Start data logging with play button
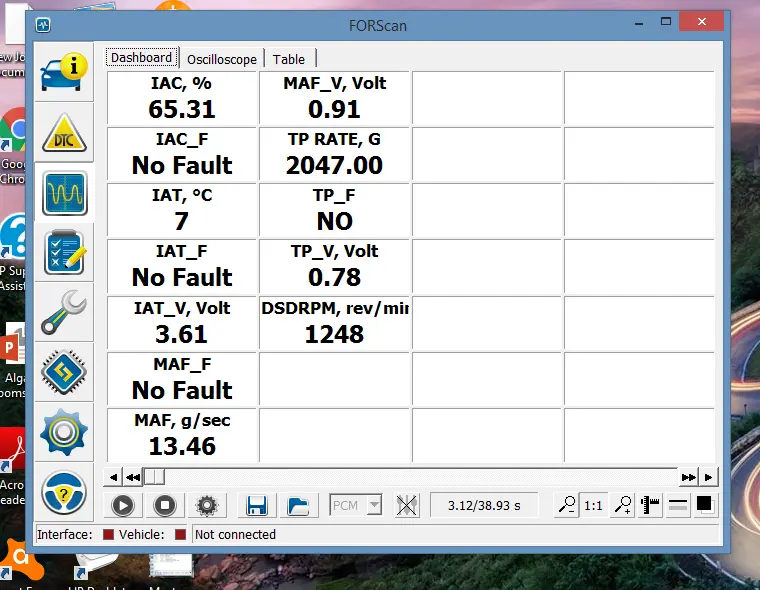Viewport: 760px width, 590px height. (123, 506)
